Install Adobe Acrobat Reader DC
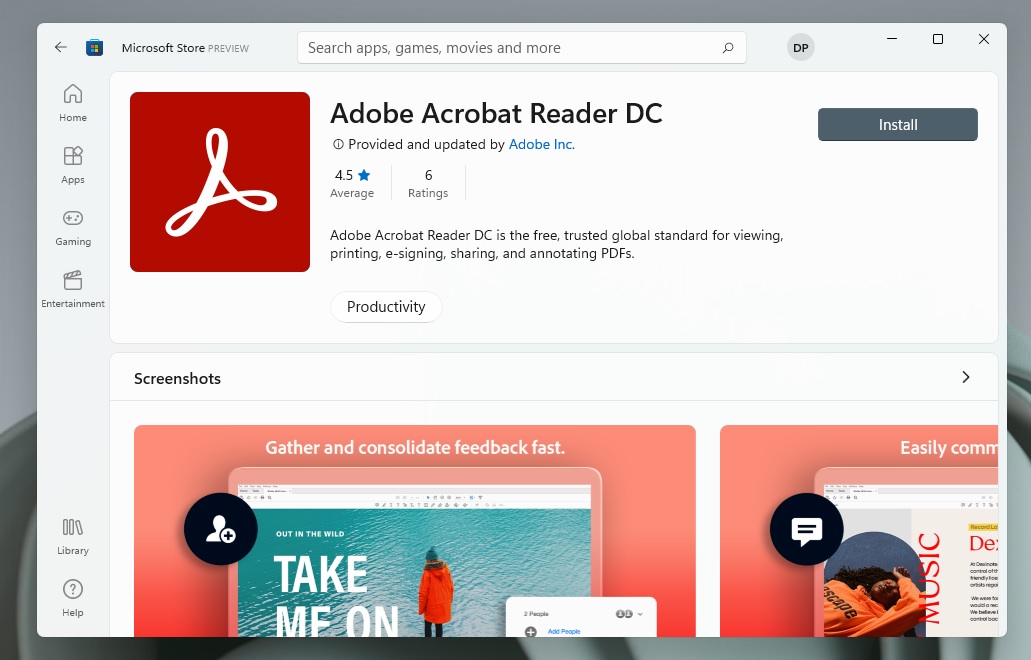This screenshot has height=660, width=1031. pos(897,124)
